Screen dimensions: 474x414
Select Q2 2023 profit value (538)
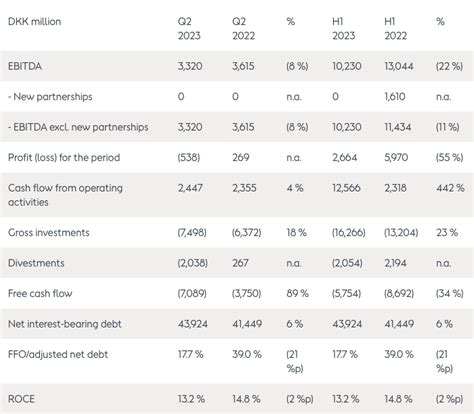[x=189, y=157]
